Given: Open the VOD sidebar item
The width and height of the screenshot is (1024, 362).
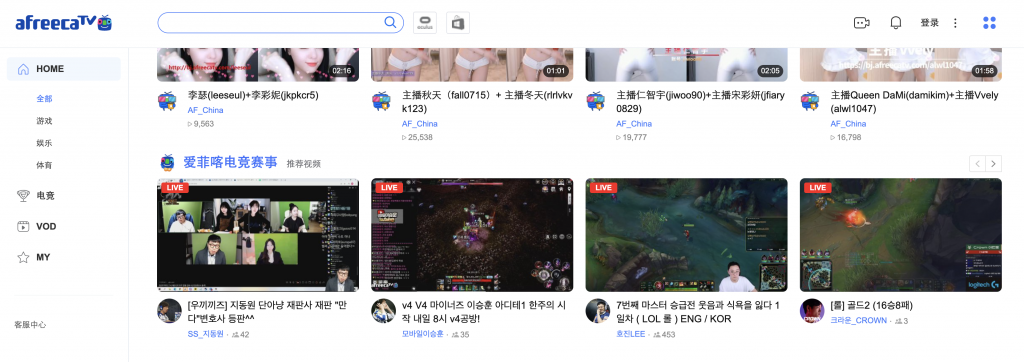Looking at the screenshot, I should (x=37, y=226).
